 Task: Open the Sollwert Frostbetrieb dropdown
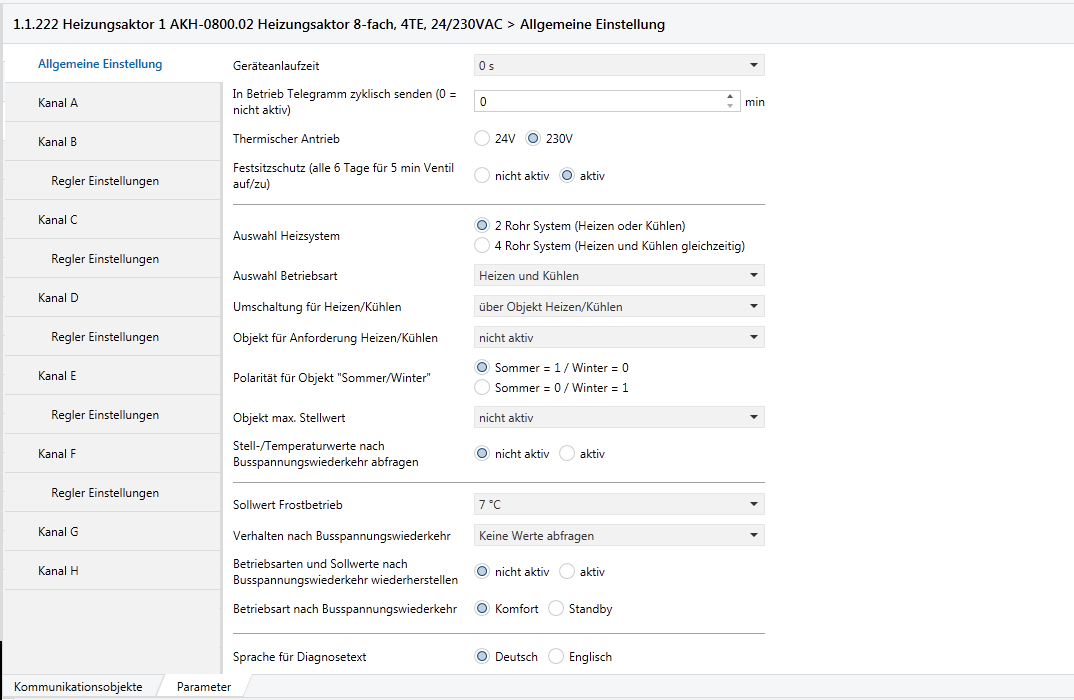tap(618, 505)
